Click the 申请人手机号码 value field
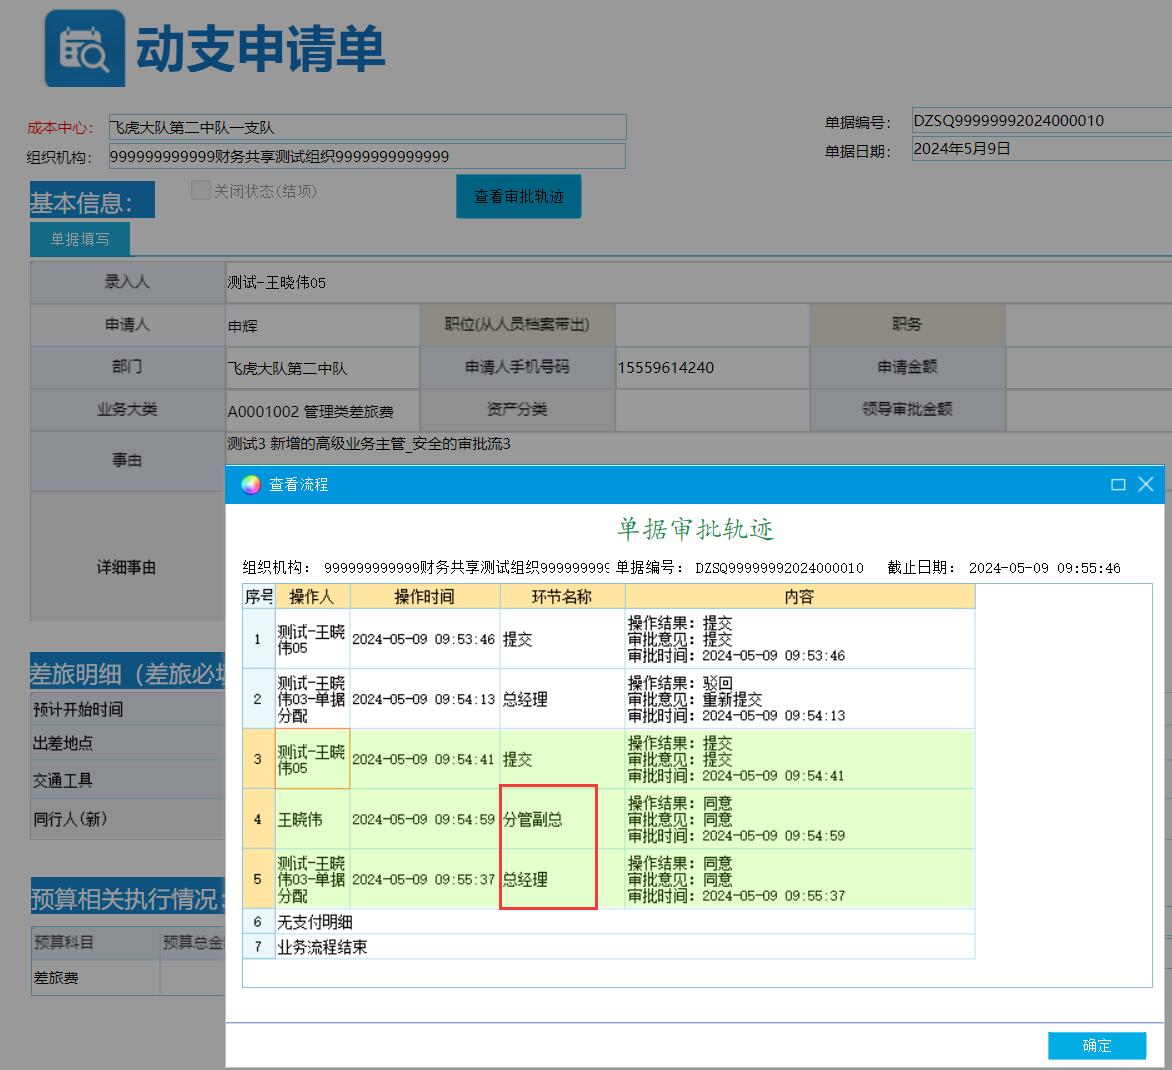The width and height of the screenshot is (1172, 1070). pos(711,367)
